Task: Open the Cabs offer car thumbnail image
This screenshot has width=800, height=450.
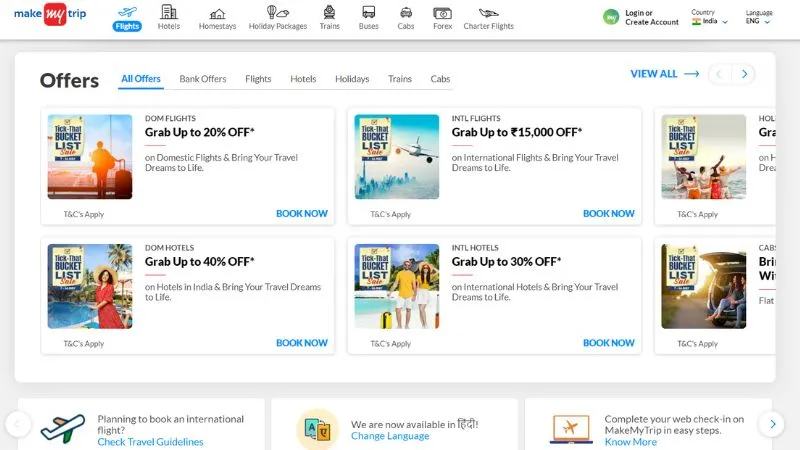Action: pyautogui.click(x=704, y=286)
